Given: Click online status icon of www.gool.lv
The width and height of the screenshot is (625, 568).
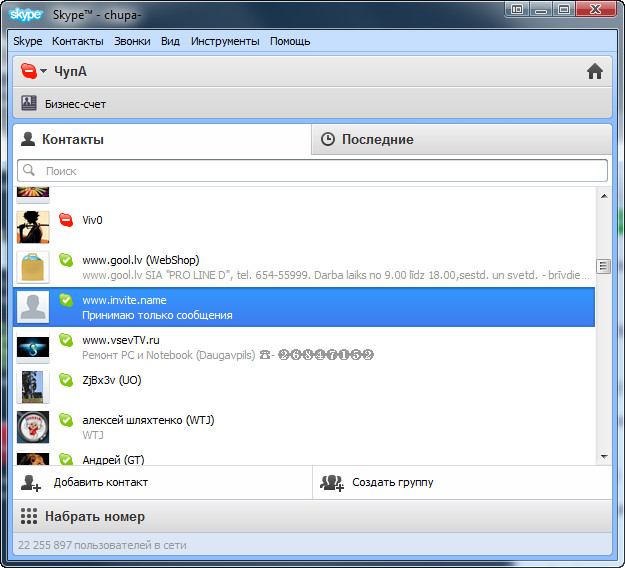Looking at the screenshot, I should pos(66,260).
